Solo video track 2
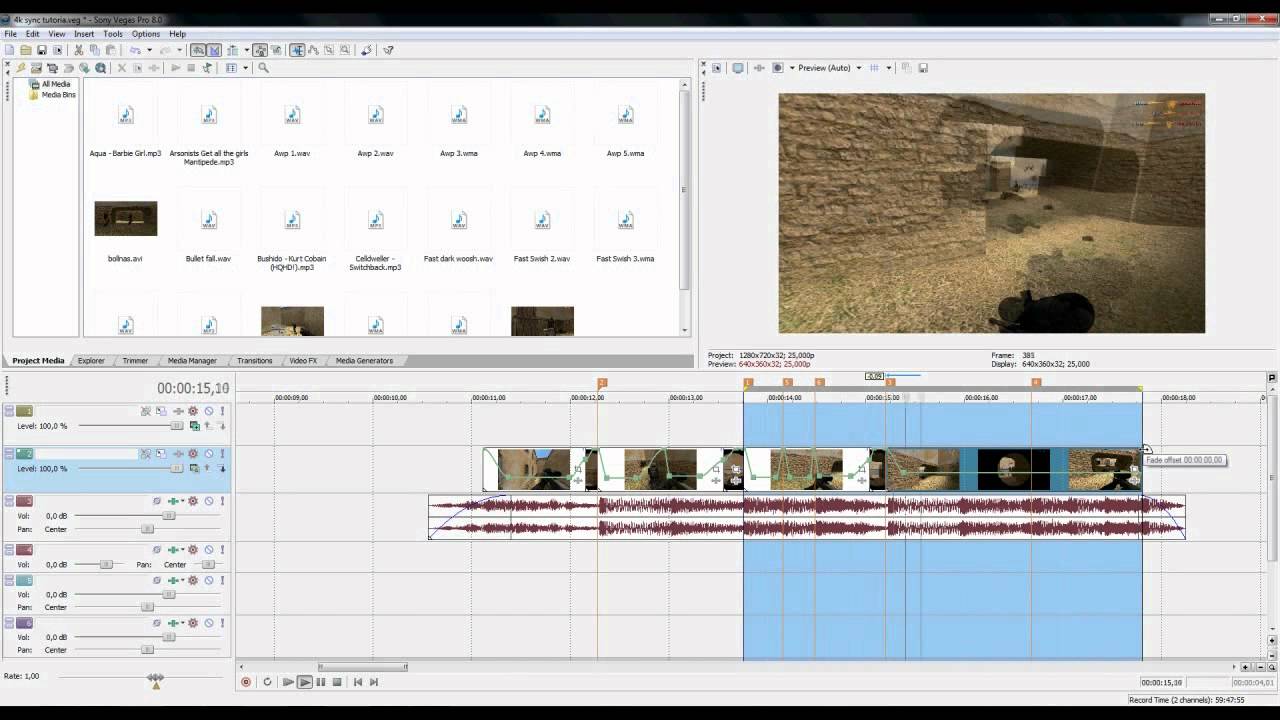Viewport: 1280px width, 720px height. click(222, 453)
